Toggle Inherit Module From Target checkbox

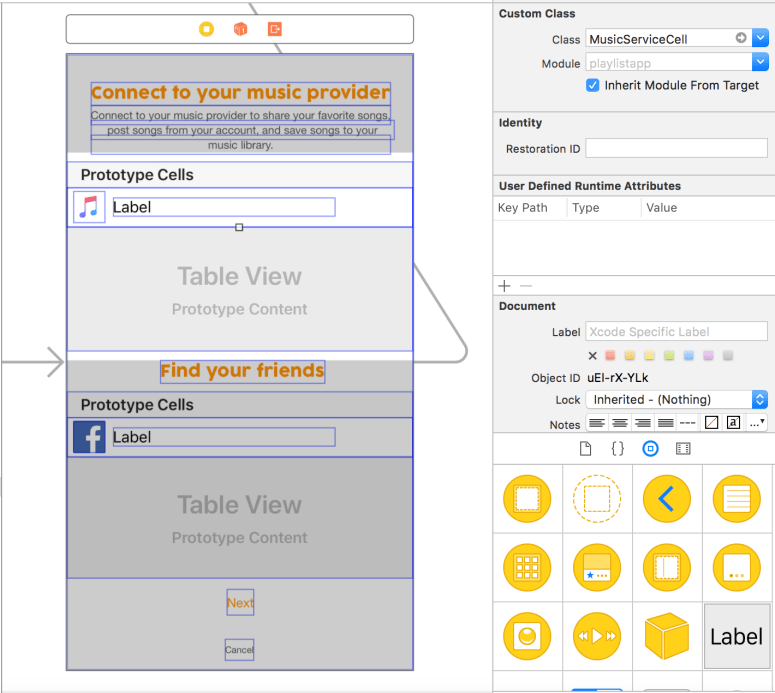[x=593, y=86]
